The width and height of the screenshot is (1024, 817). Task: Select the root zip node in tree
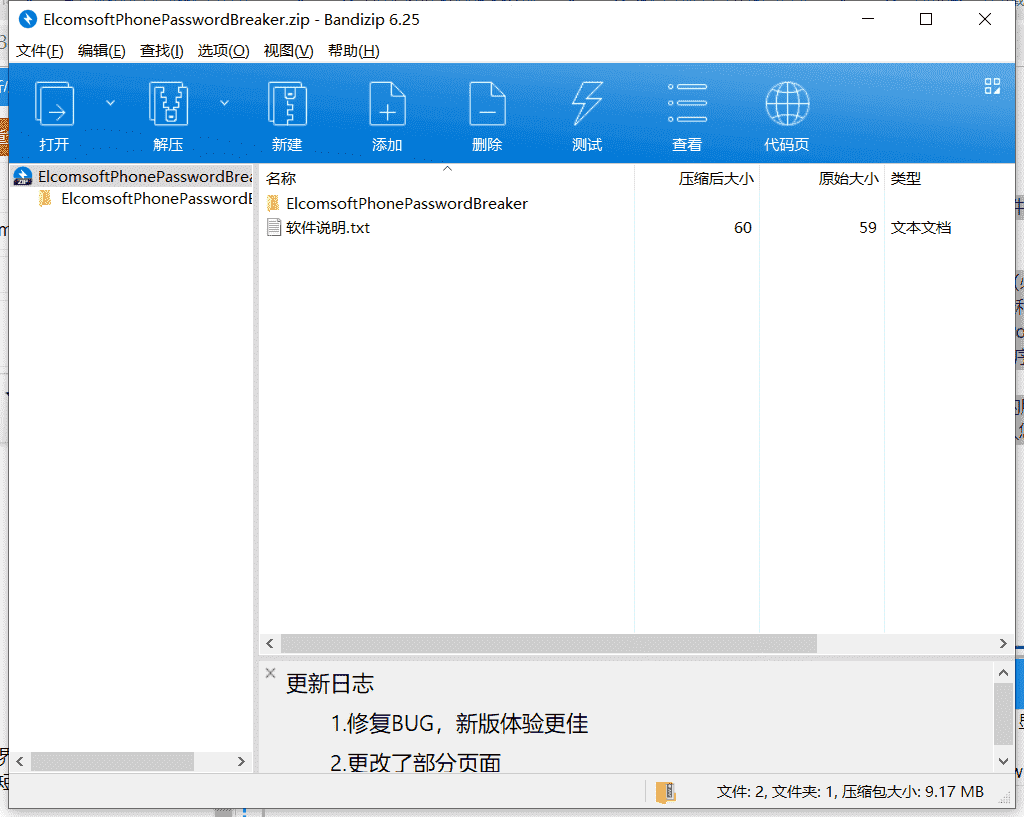pyautogui.click(x=133, y=176)
